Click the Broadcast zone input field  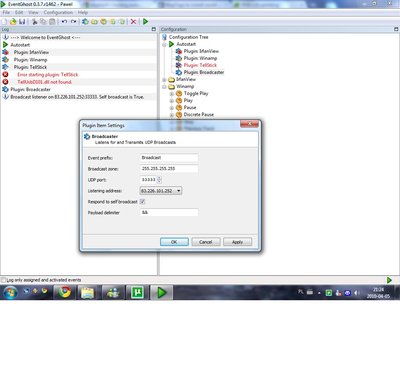pyautogui.click(x=169, y=169)
